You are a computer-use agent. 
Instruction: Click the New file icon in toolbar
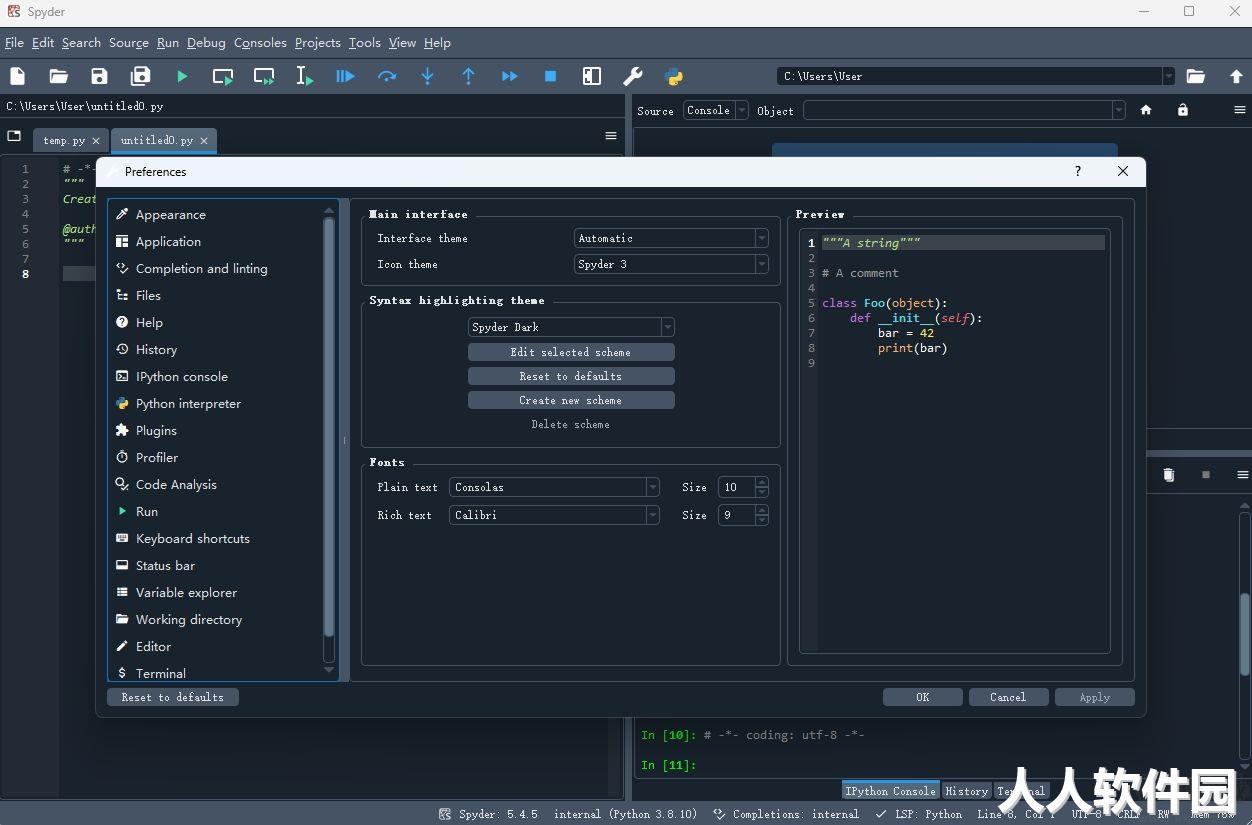17,76
